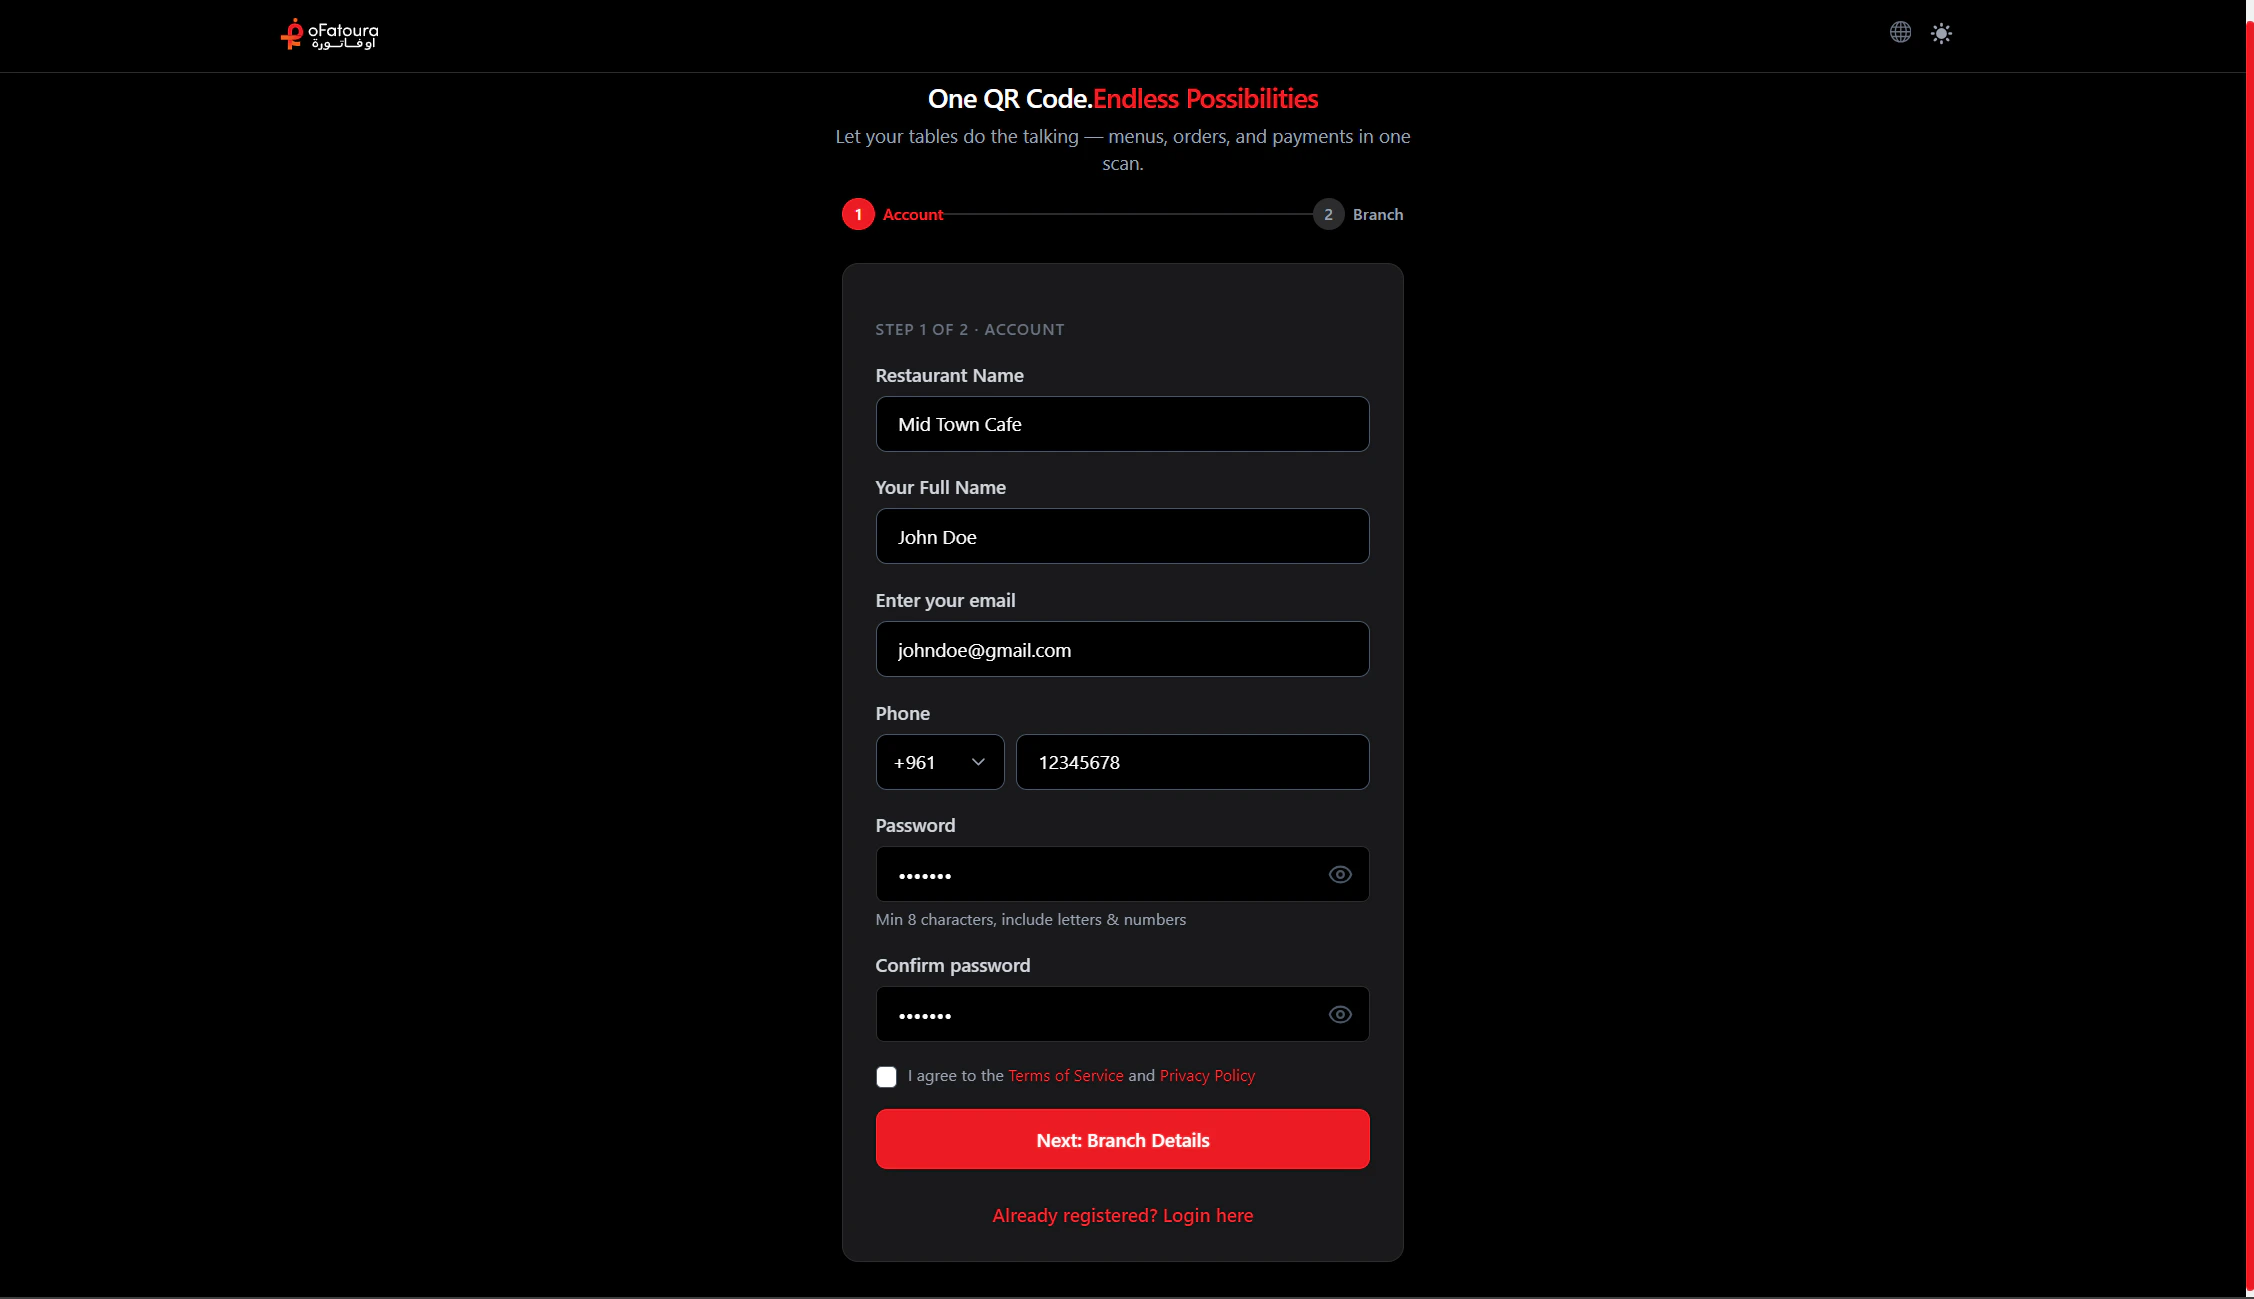The height and width of the screenshot is (1299, 2254).
Task: Focus the Restaurant Name input field
Action: [x=1122, y=424]
